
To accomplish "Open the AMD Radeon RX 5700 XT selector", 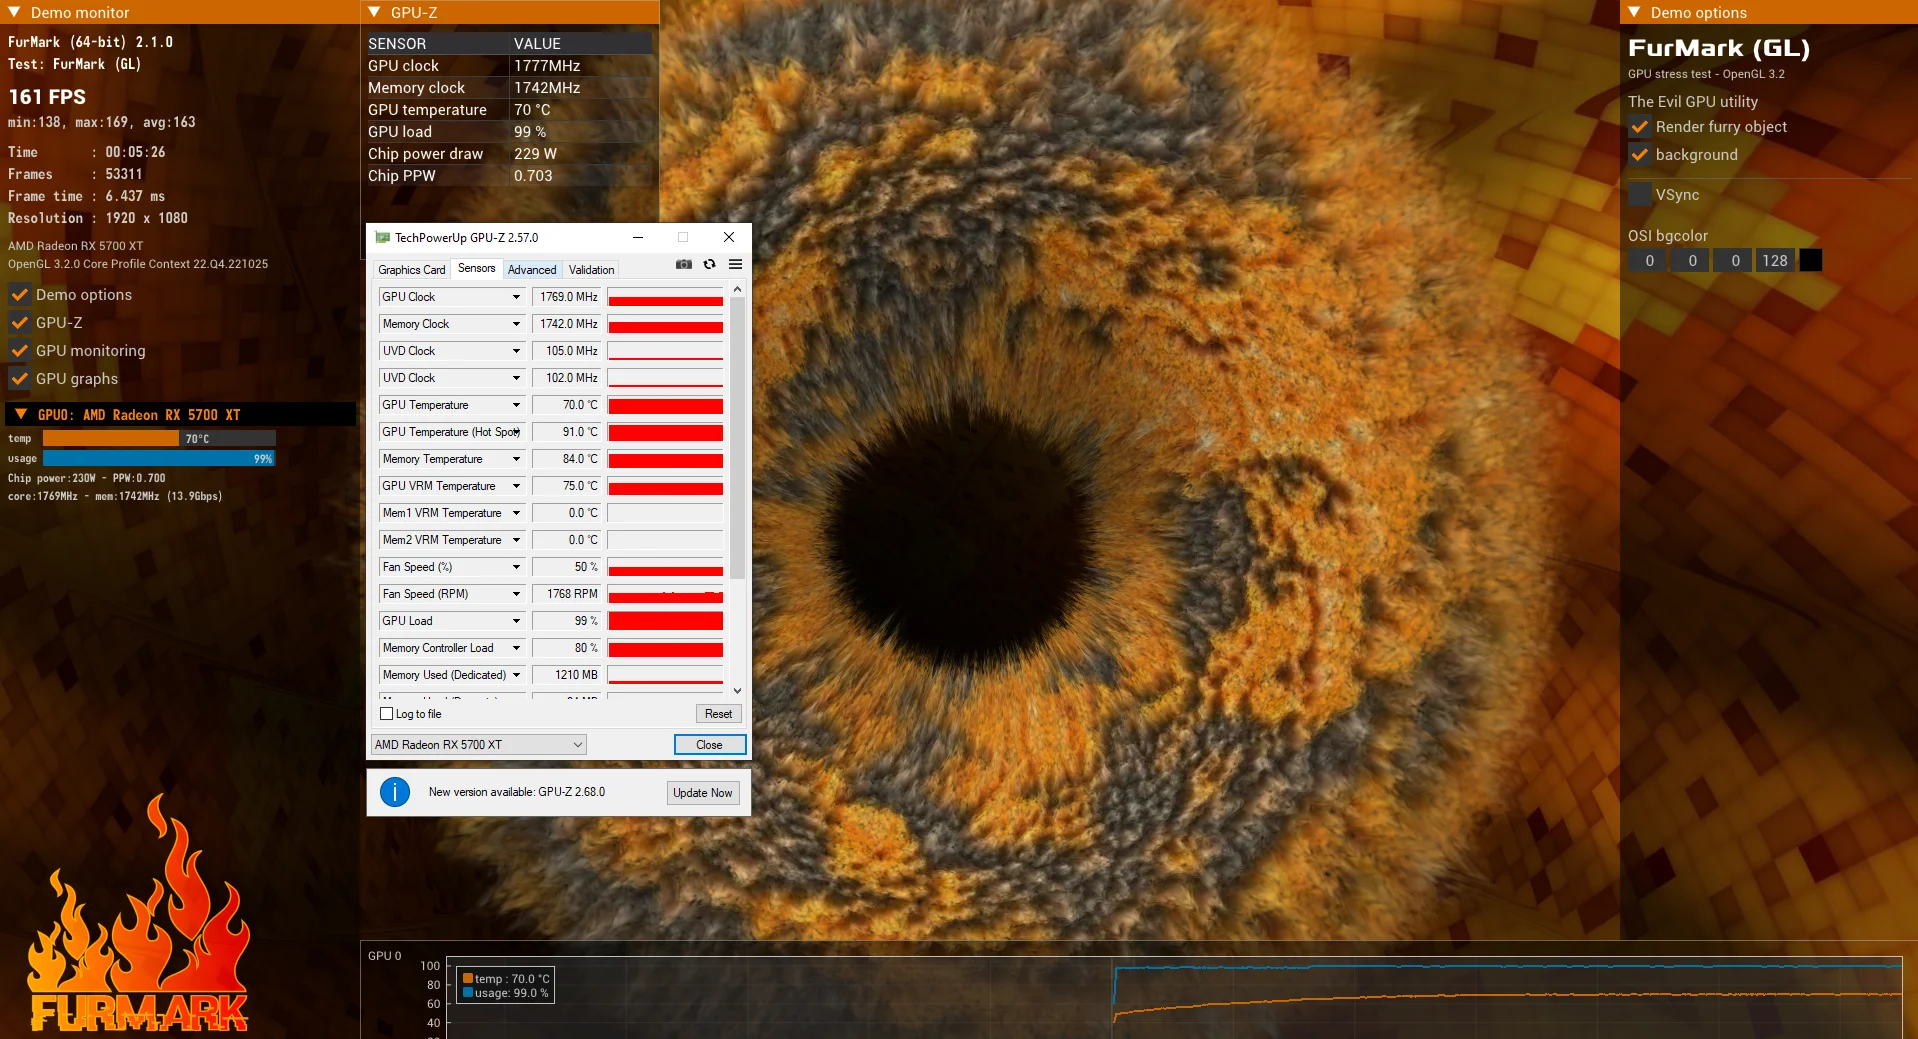I will tap(478, 745).
